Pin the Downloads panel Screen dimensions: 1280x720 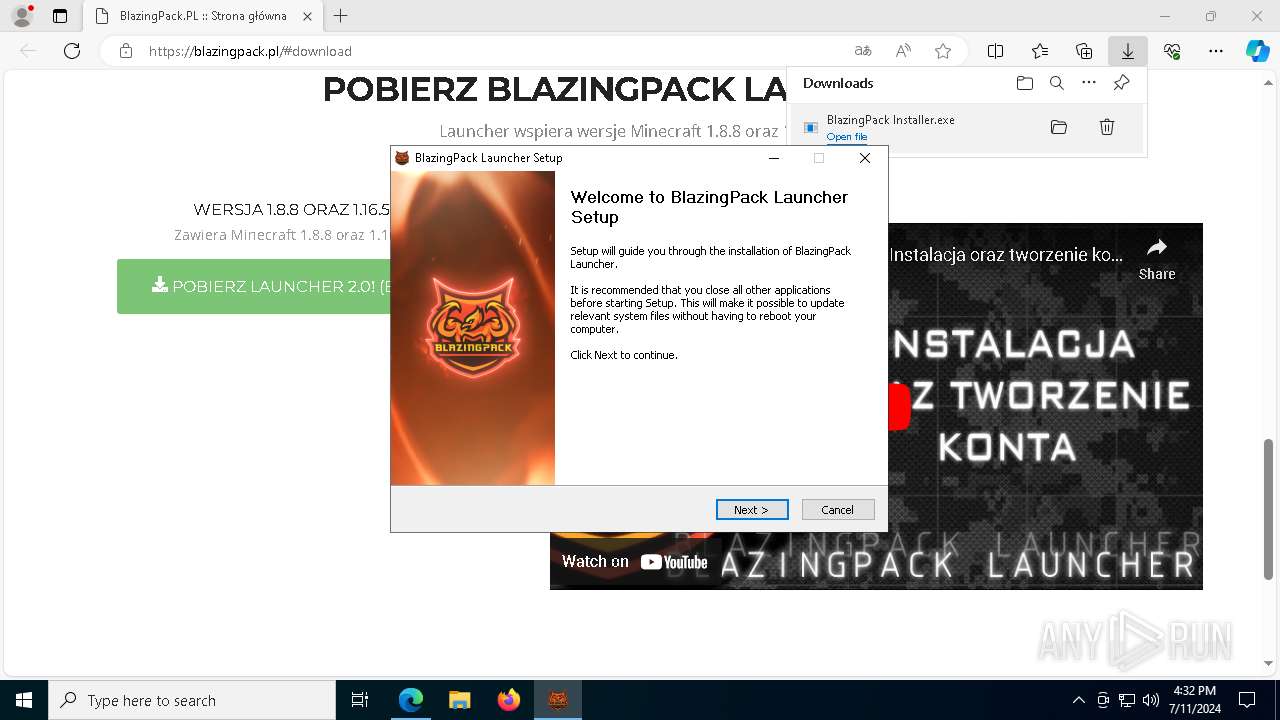tap(1121, 83)
